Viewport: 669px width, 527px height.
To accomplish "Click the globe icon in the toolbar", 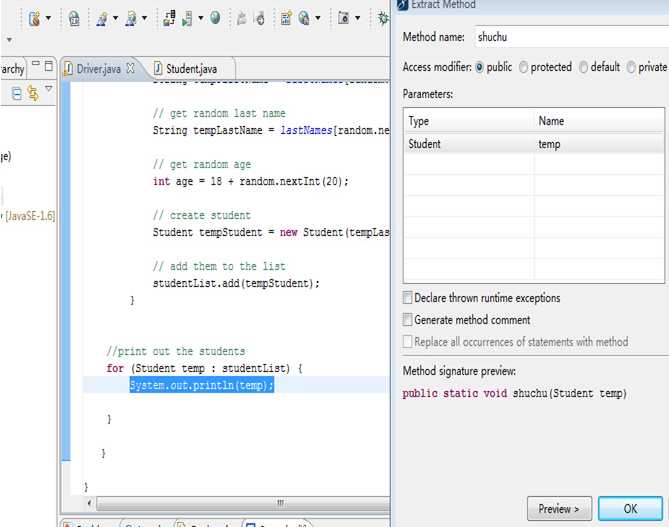I will click(x=214, y=18).
